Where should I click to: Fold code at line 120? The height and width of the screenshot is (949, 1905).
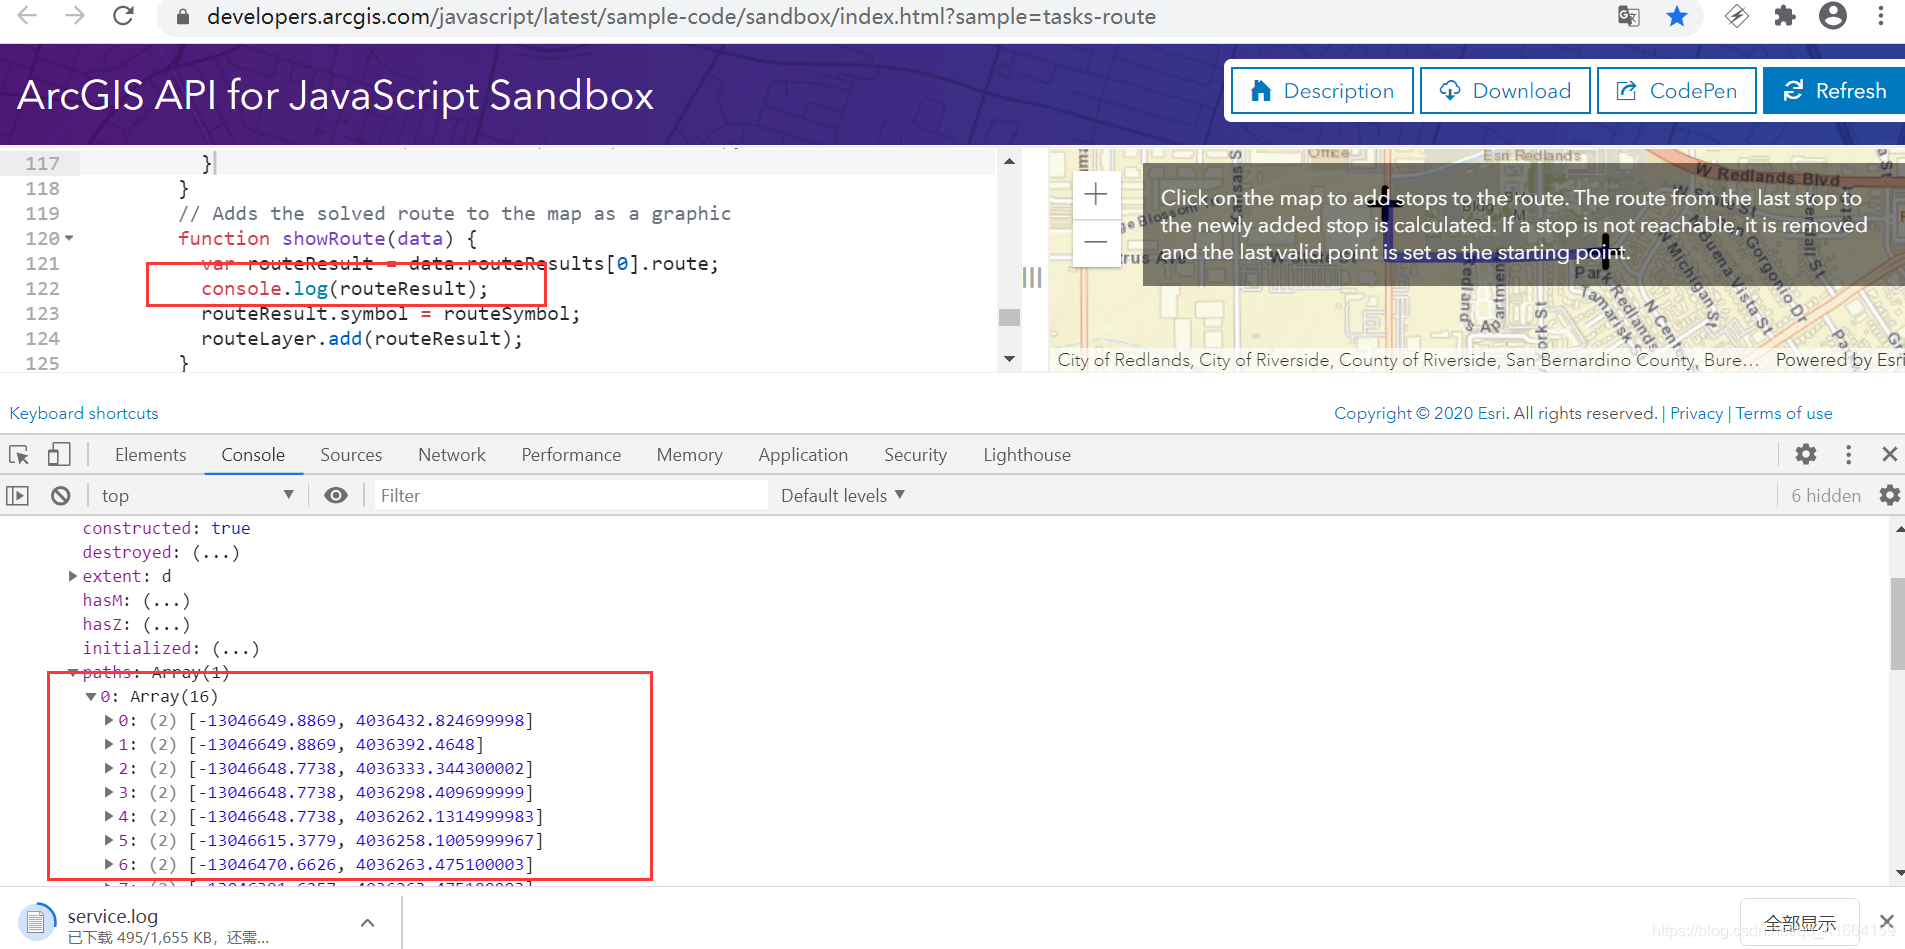coord(69,238)
